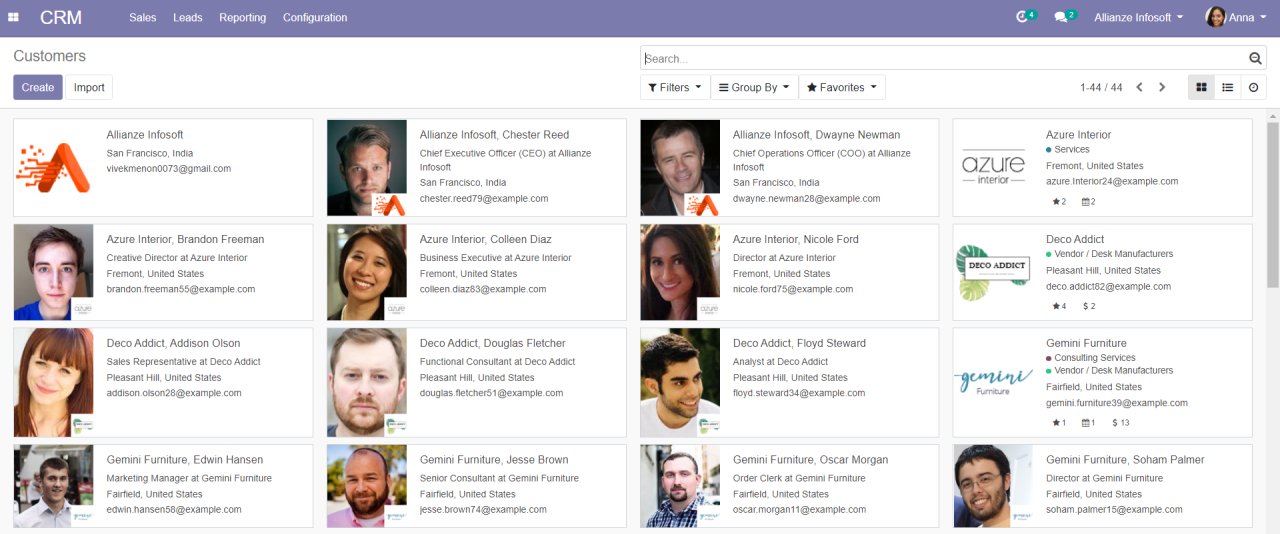Viewport: 1280px width, 534px height.
Task: Click the Import button
Action: (89, 88)
